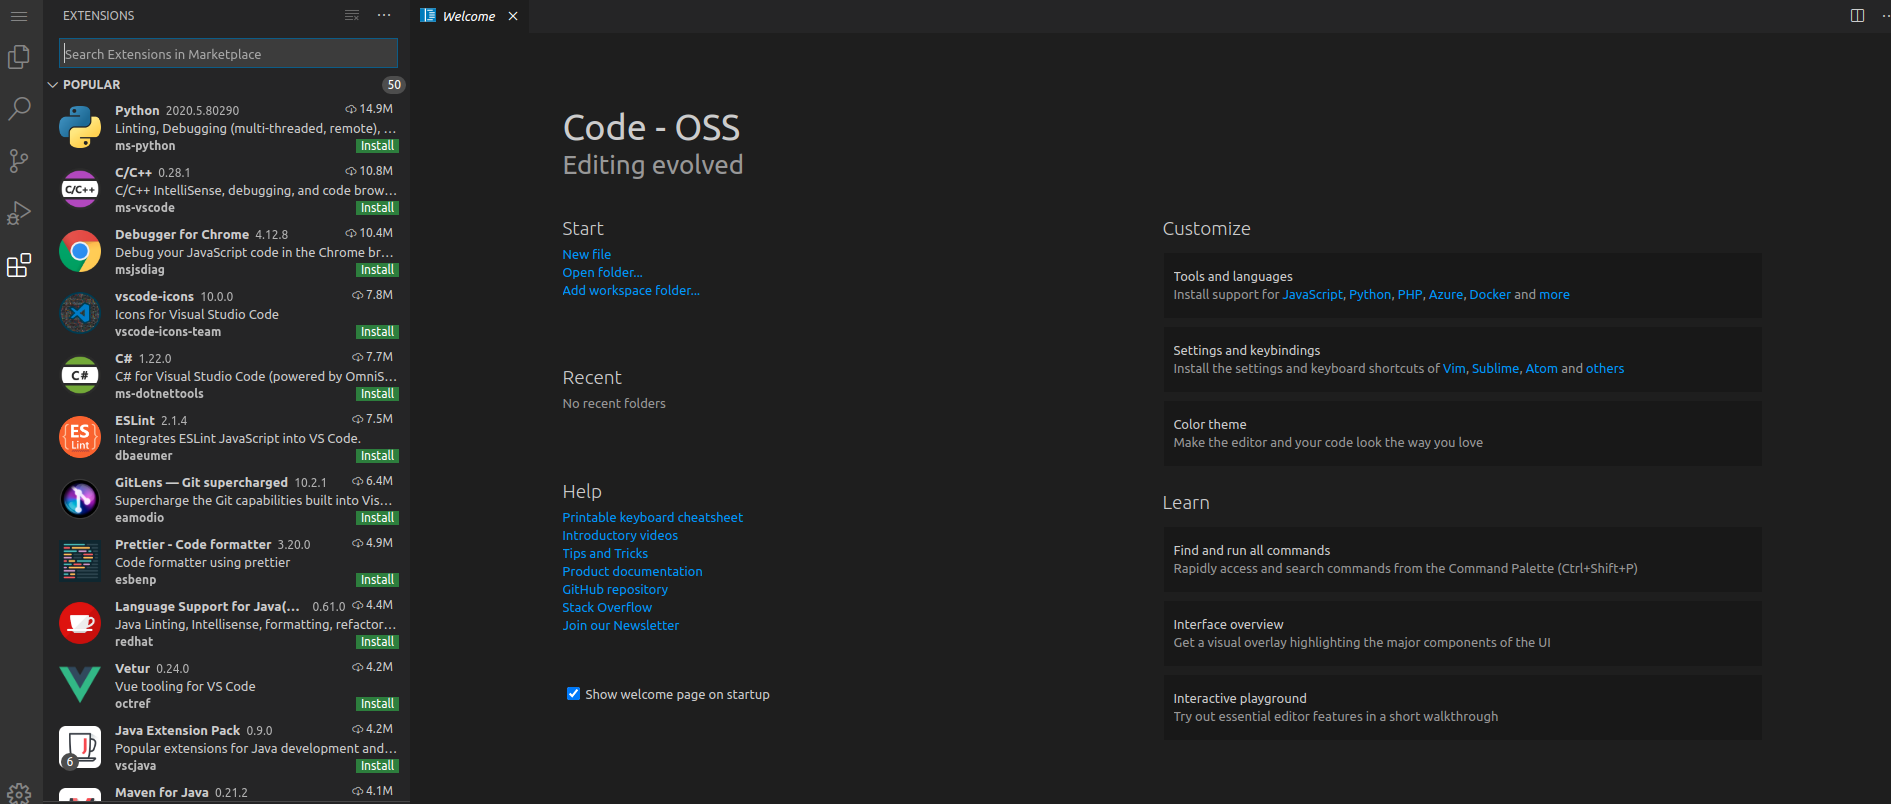
Task: Open the hamburger application menu
Action: (19, 16)
